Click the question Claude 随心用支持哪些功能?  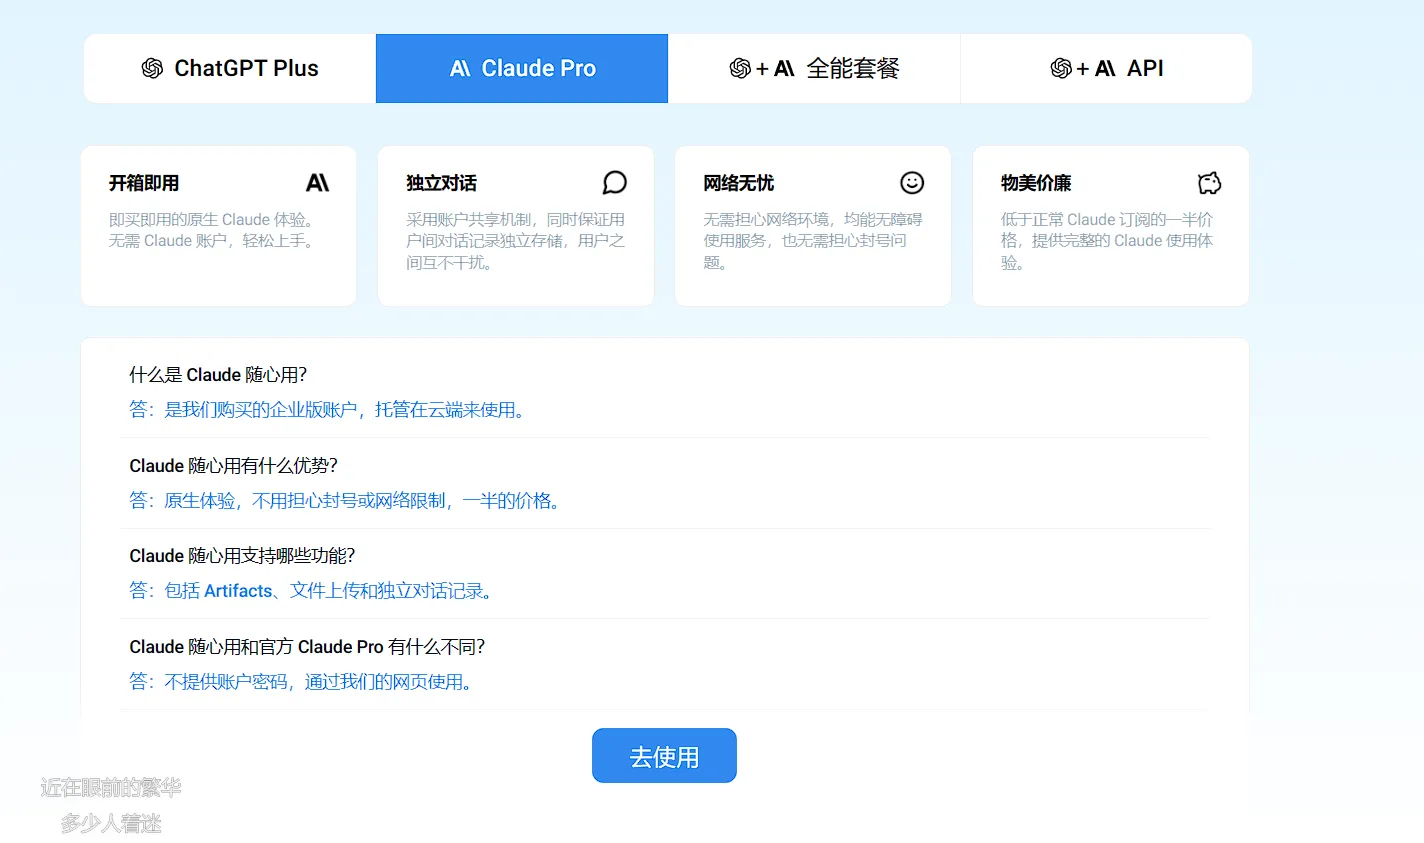pyautogui.click(x=242, y=556)
